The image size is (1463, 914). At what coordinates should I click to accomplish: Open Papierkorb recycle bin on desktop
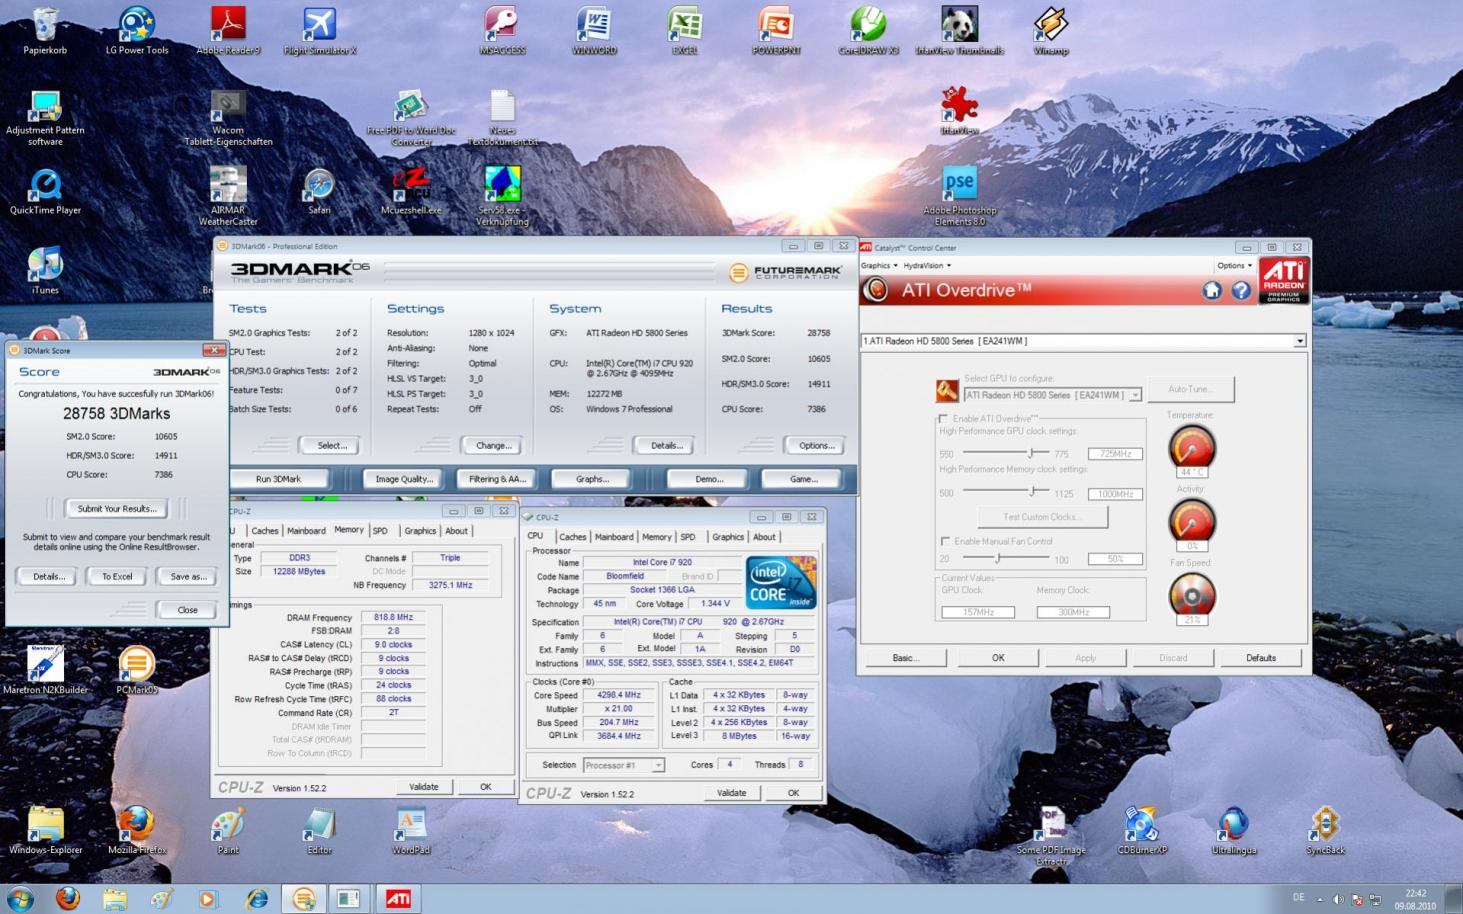pyautogui.click(x=45, y=30)
